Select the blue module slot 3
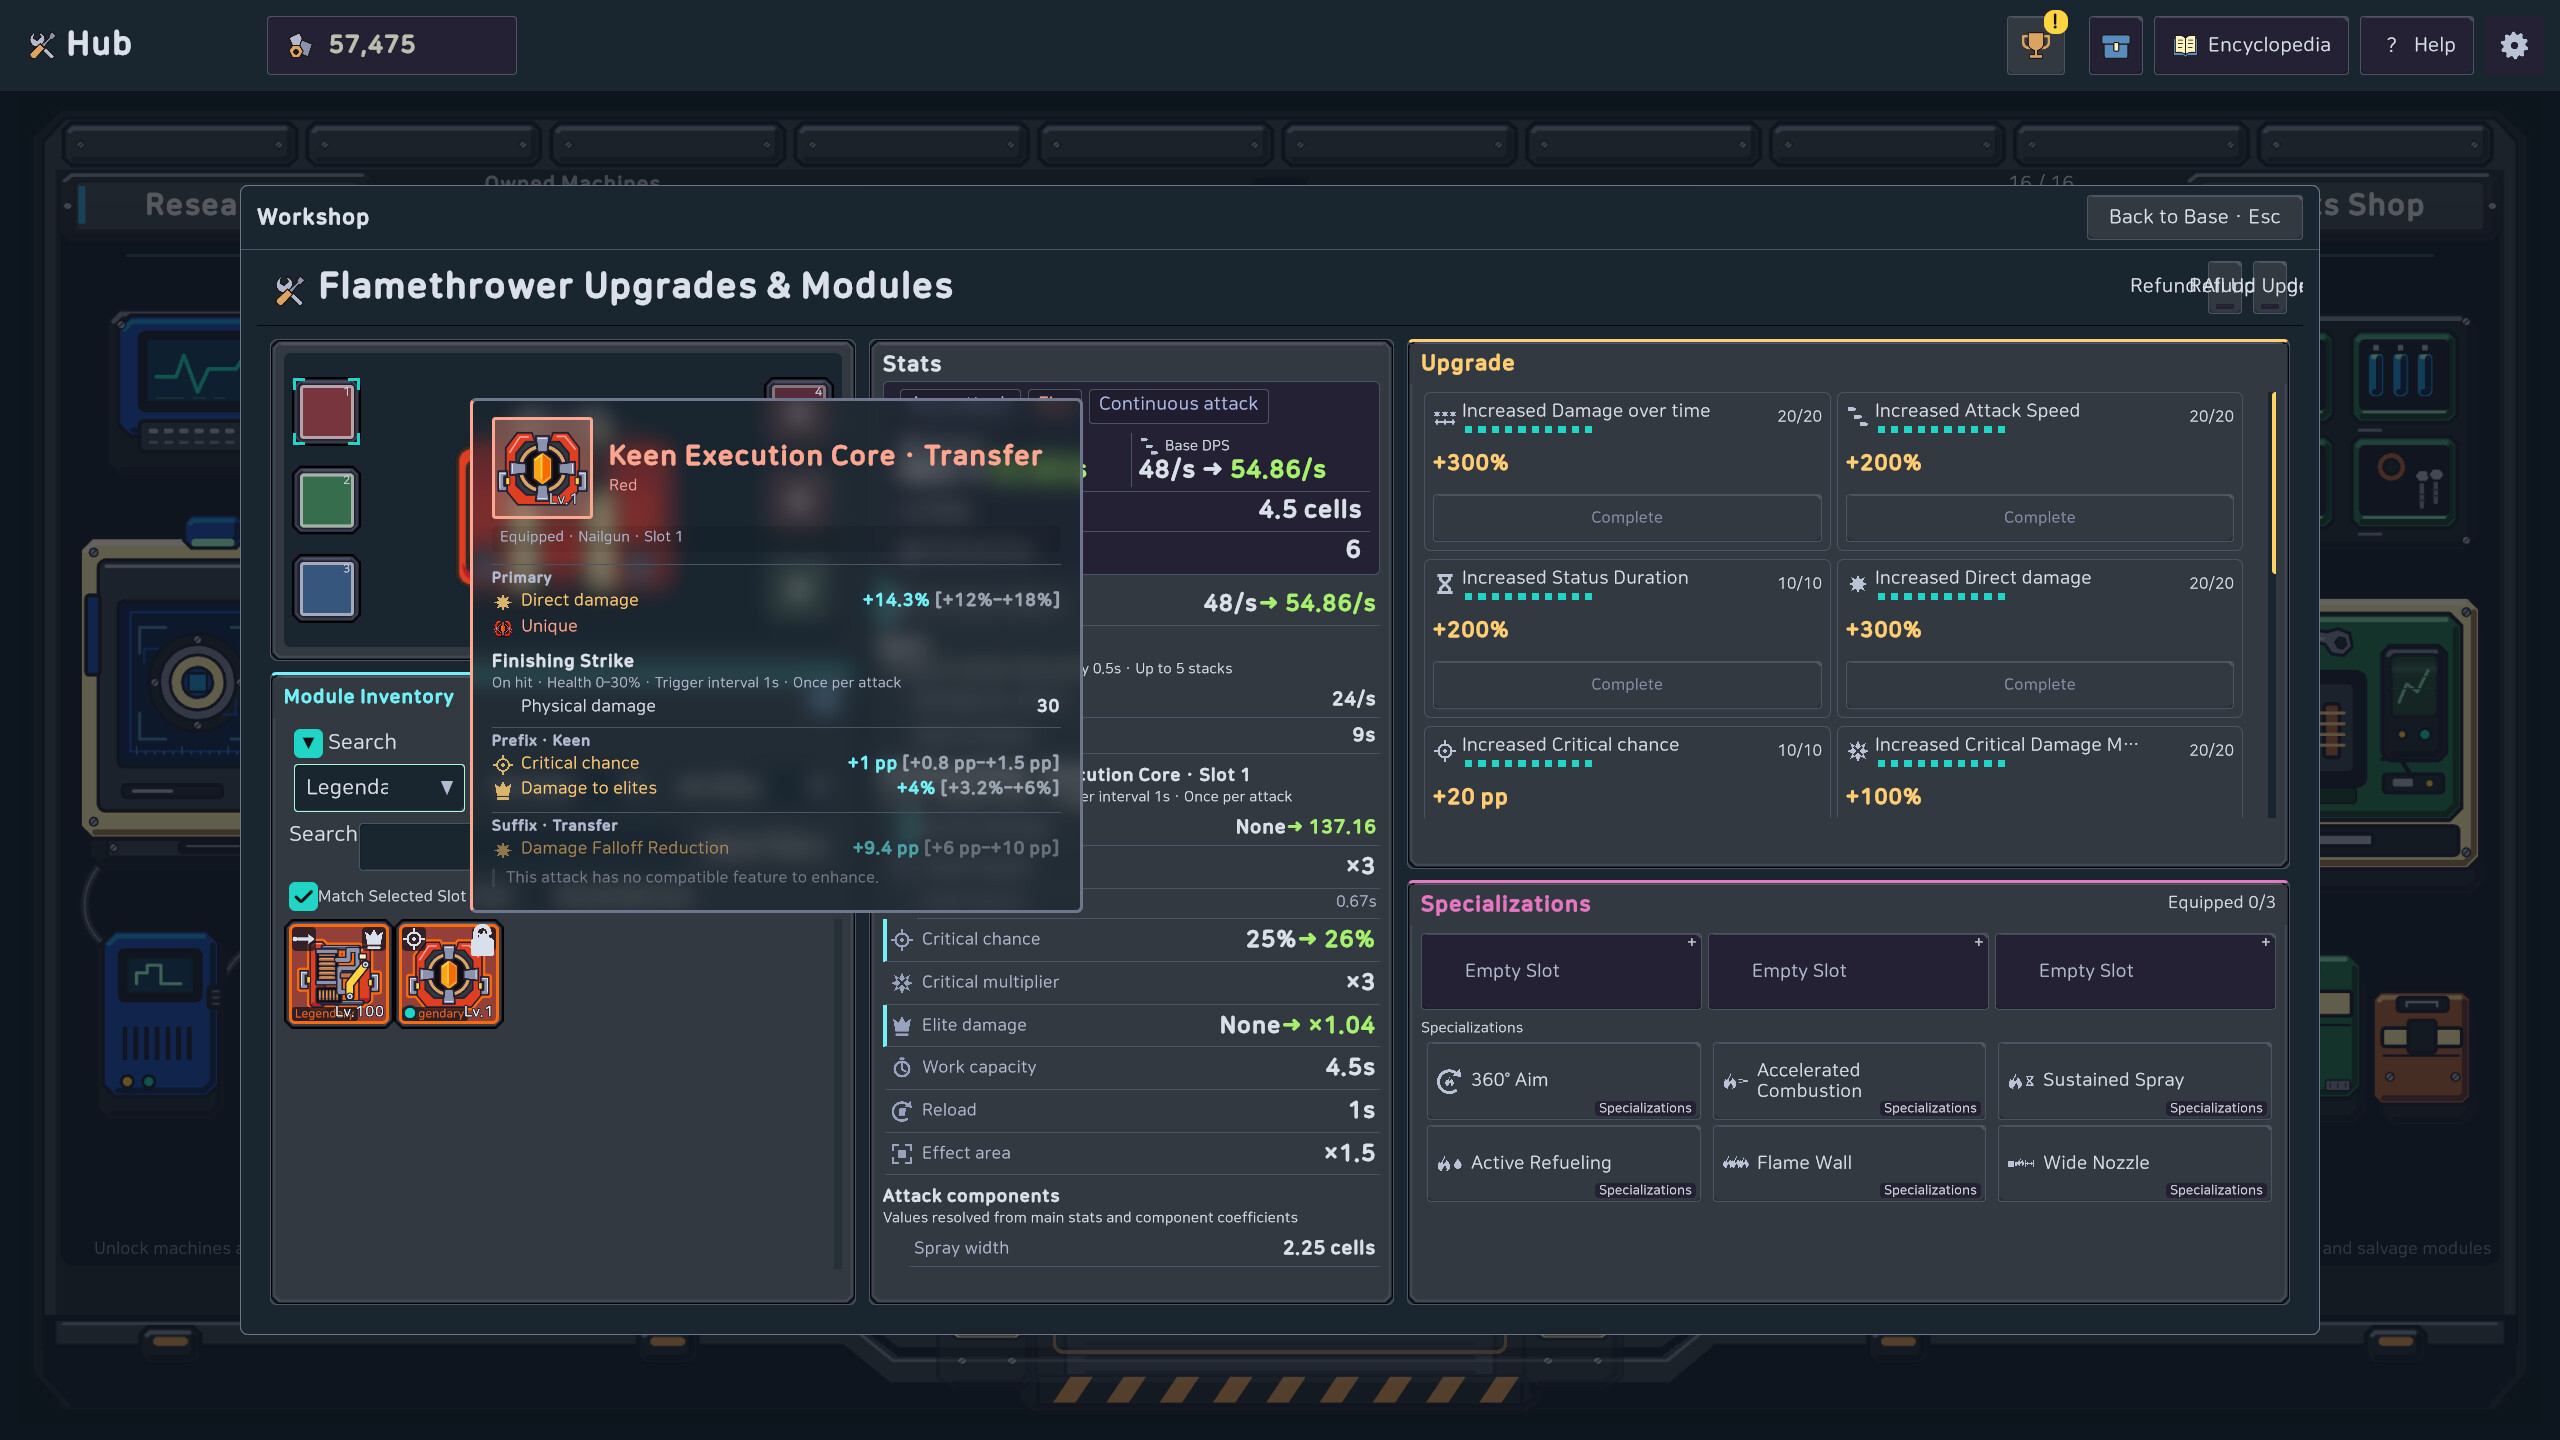The height and width of the screenshot is (1440, 2560). click(x=327, y=589)
